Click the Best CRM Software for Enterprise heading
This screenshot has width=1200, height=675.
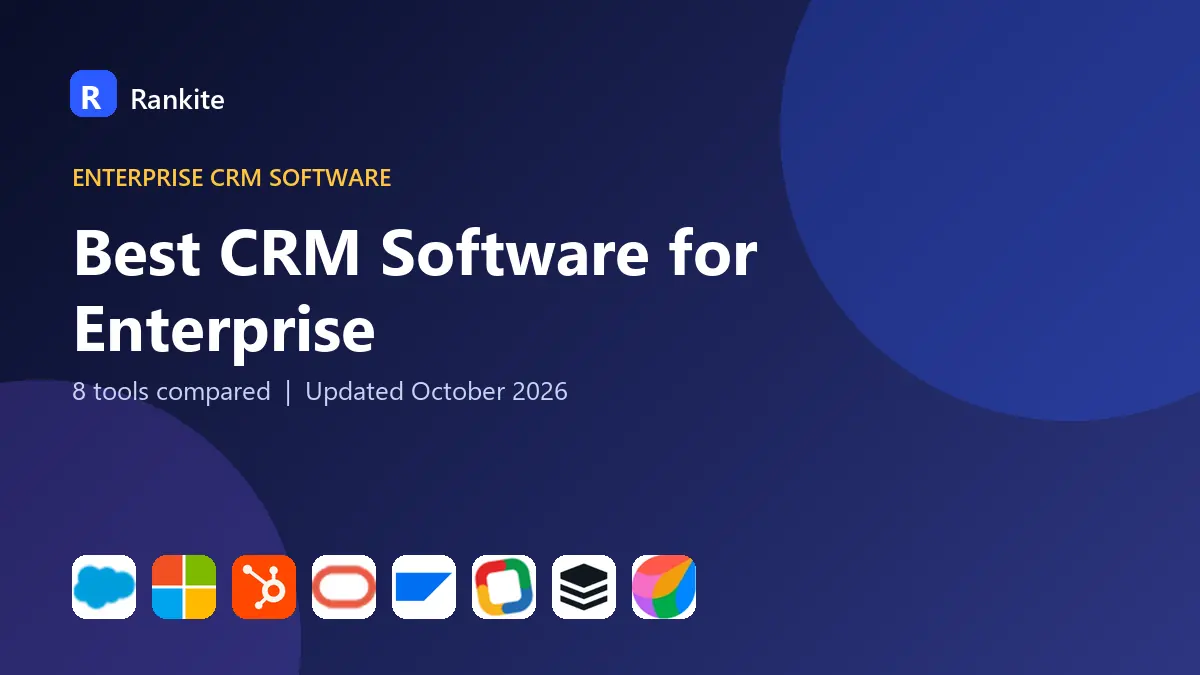(x=415, y=291)
